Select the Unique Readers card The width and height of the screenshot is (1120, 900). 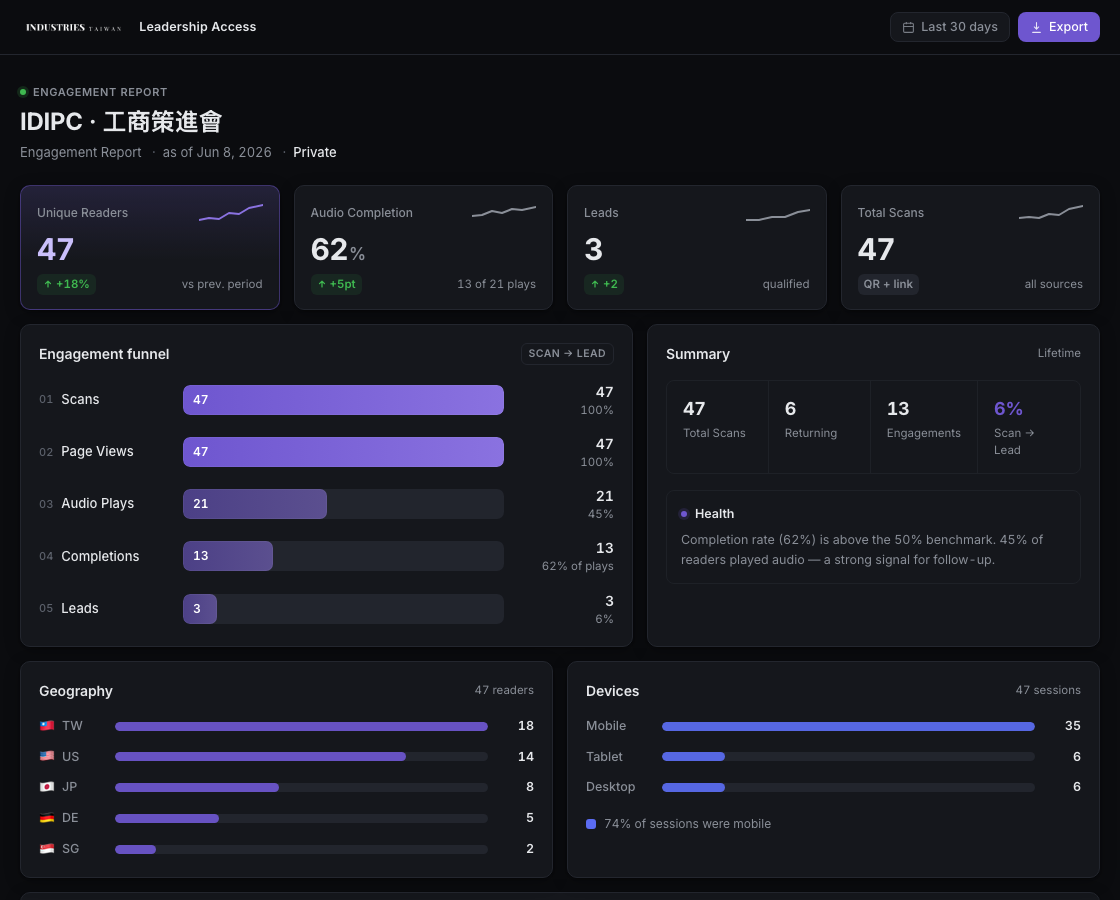[x=150, y=247]
